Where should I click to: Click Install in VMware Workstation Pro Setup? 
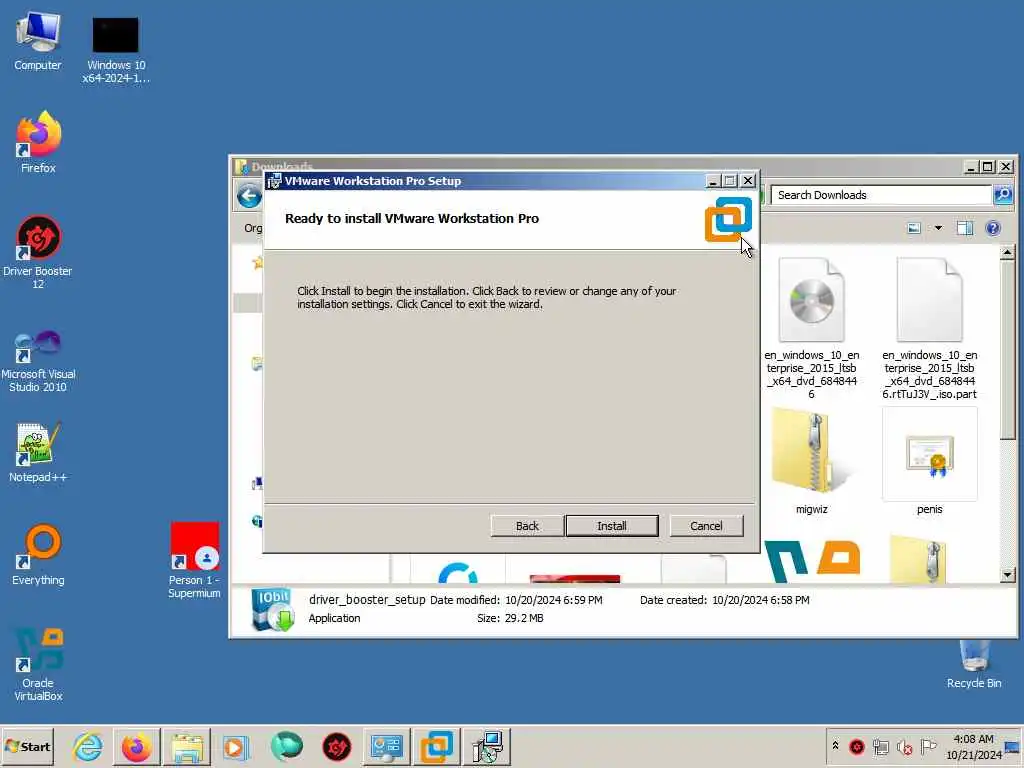pyautogui.click(x=611, y=526)
